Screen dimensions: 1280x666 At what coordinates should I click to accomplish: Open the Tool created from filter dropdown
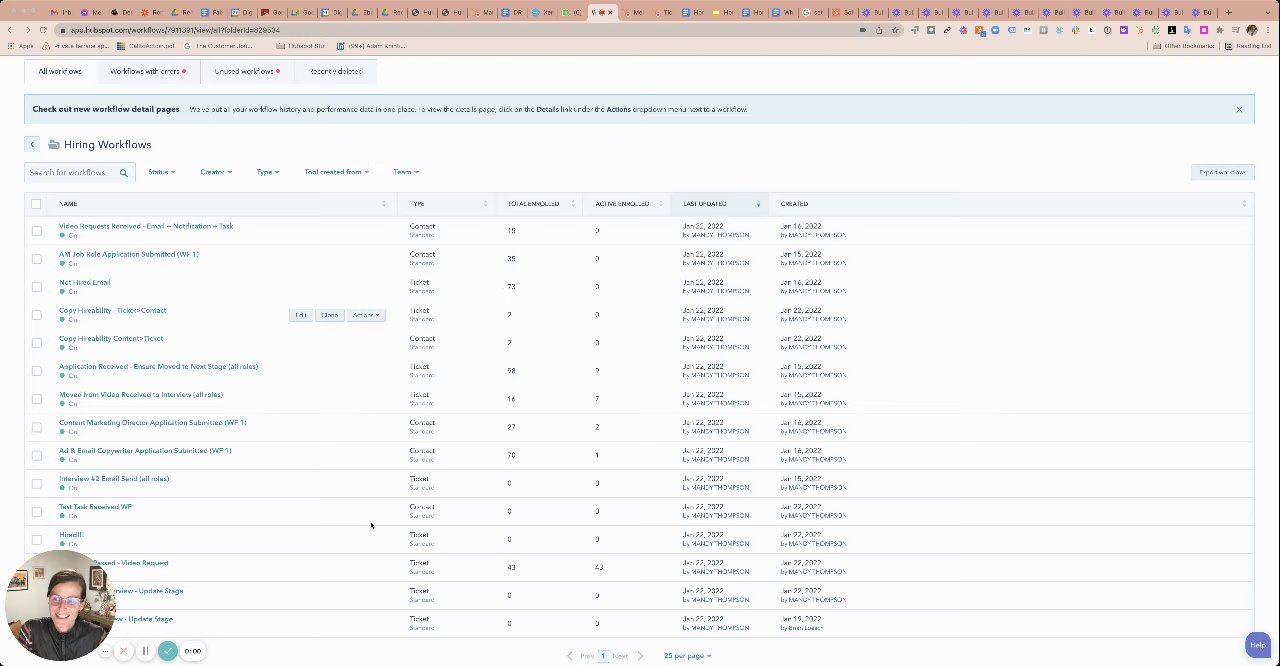click(336, 172)
